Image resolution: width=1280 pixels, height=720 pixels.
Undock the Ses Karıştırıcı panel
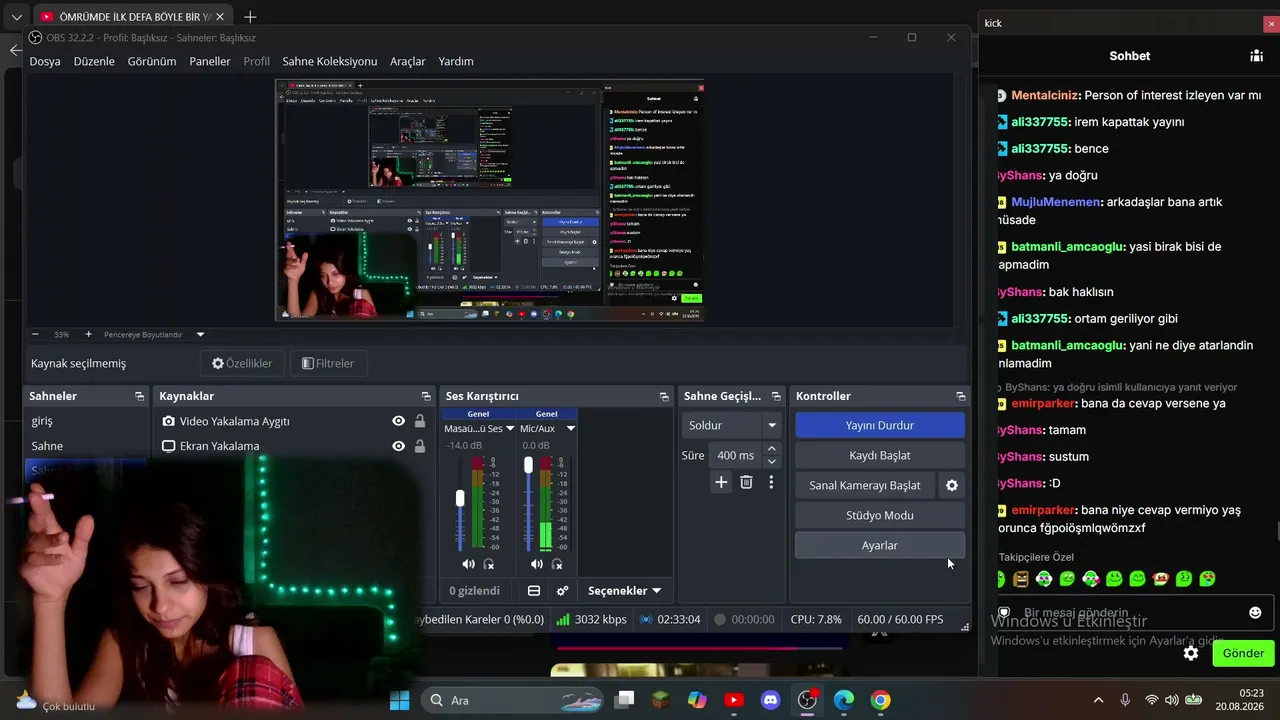pos(664,397)
